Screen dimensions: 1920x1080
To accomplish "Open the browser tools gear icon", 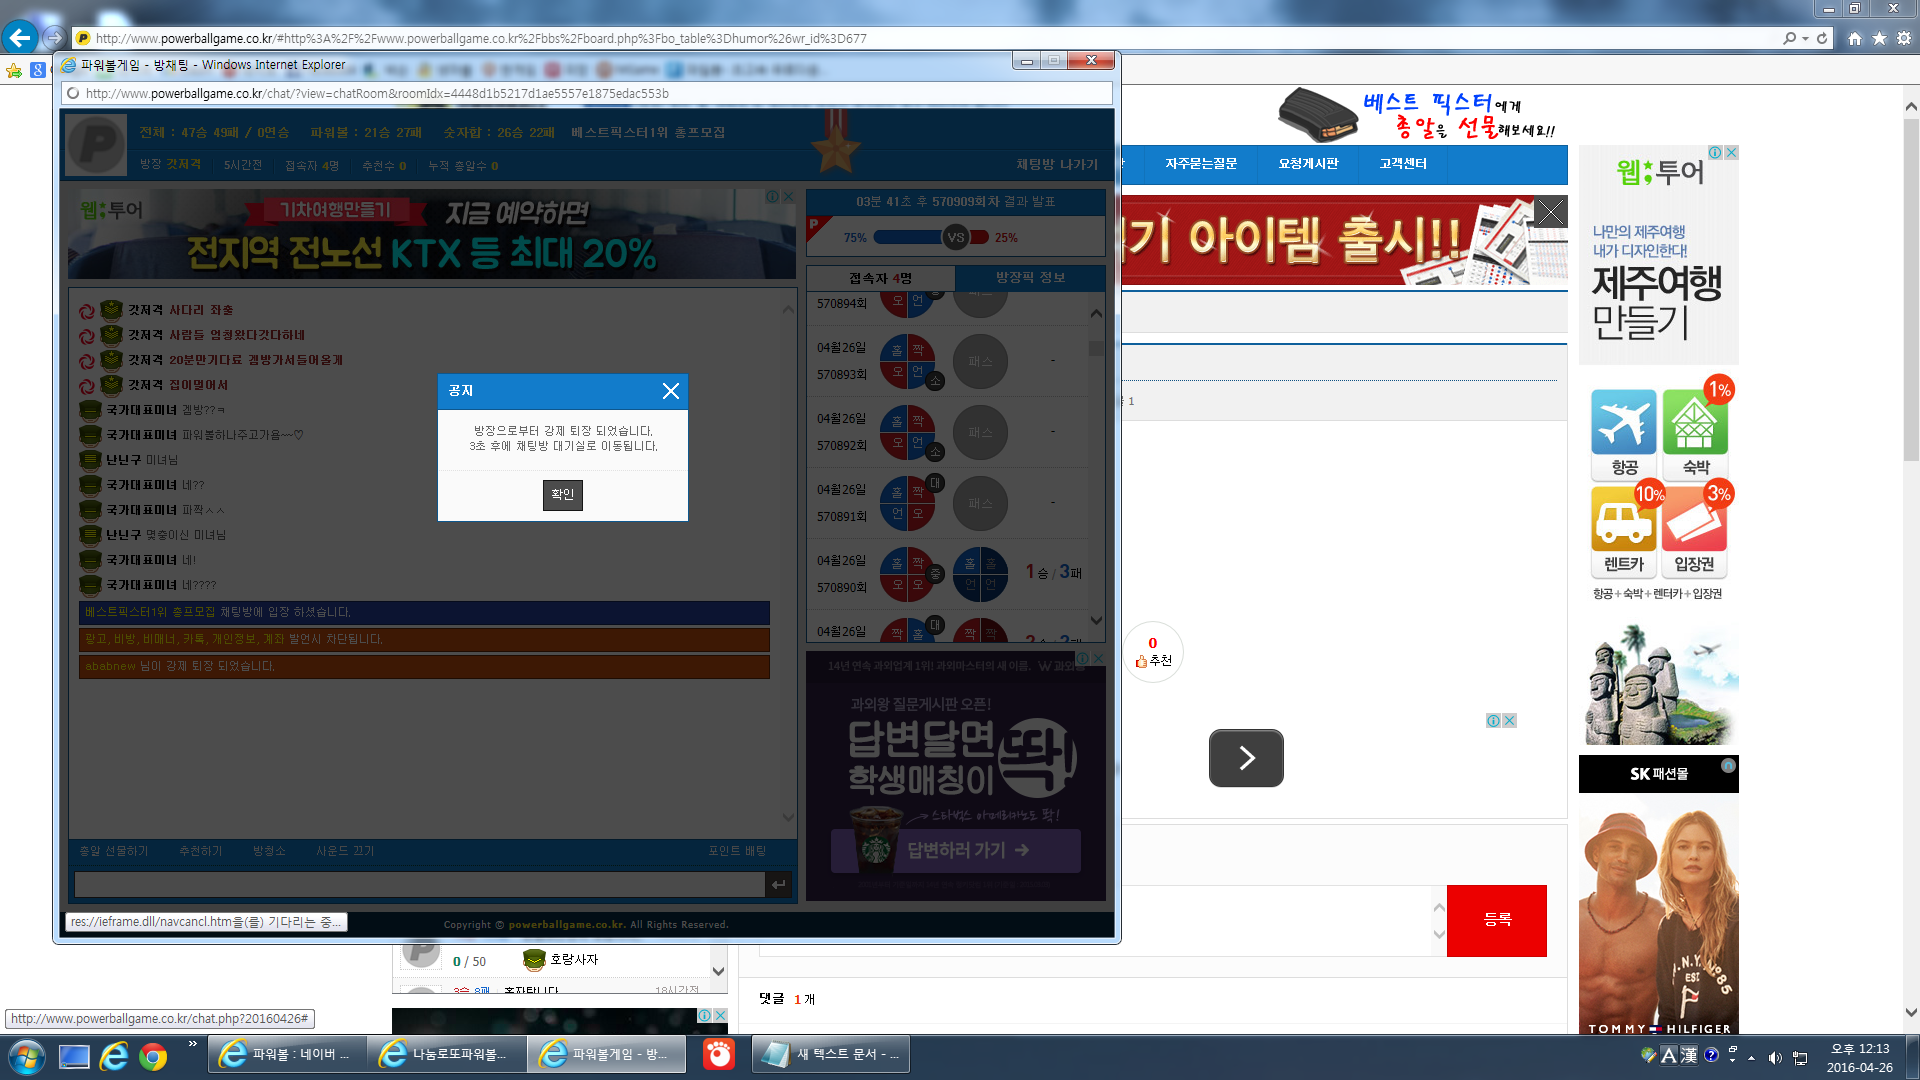I will click(x=1904, y=38).
